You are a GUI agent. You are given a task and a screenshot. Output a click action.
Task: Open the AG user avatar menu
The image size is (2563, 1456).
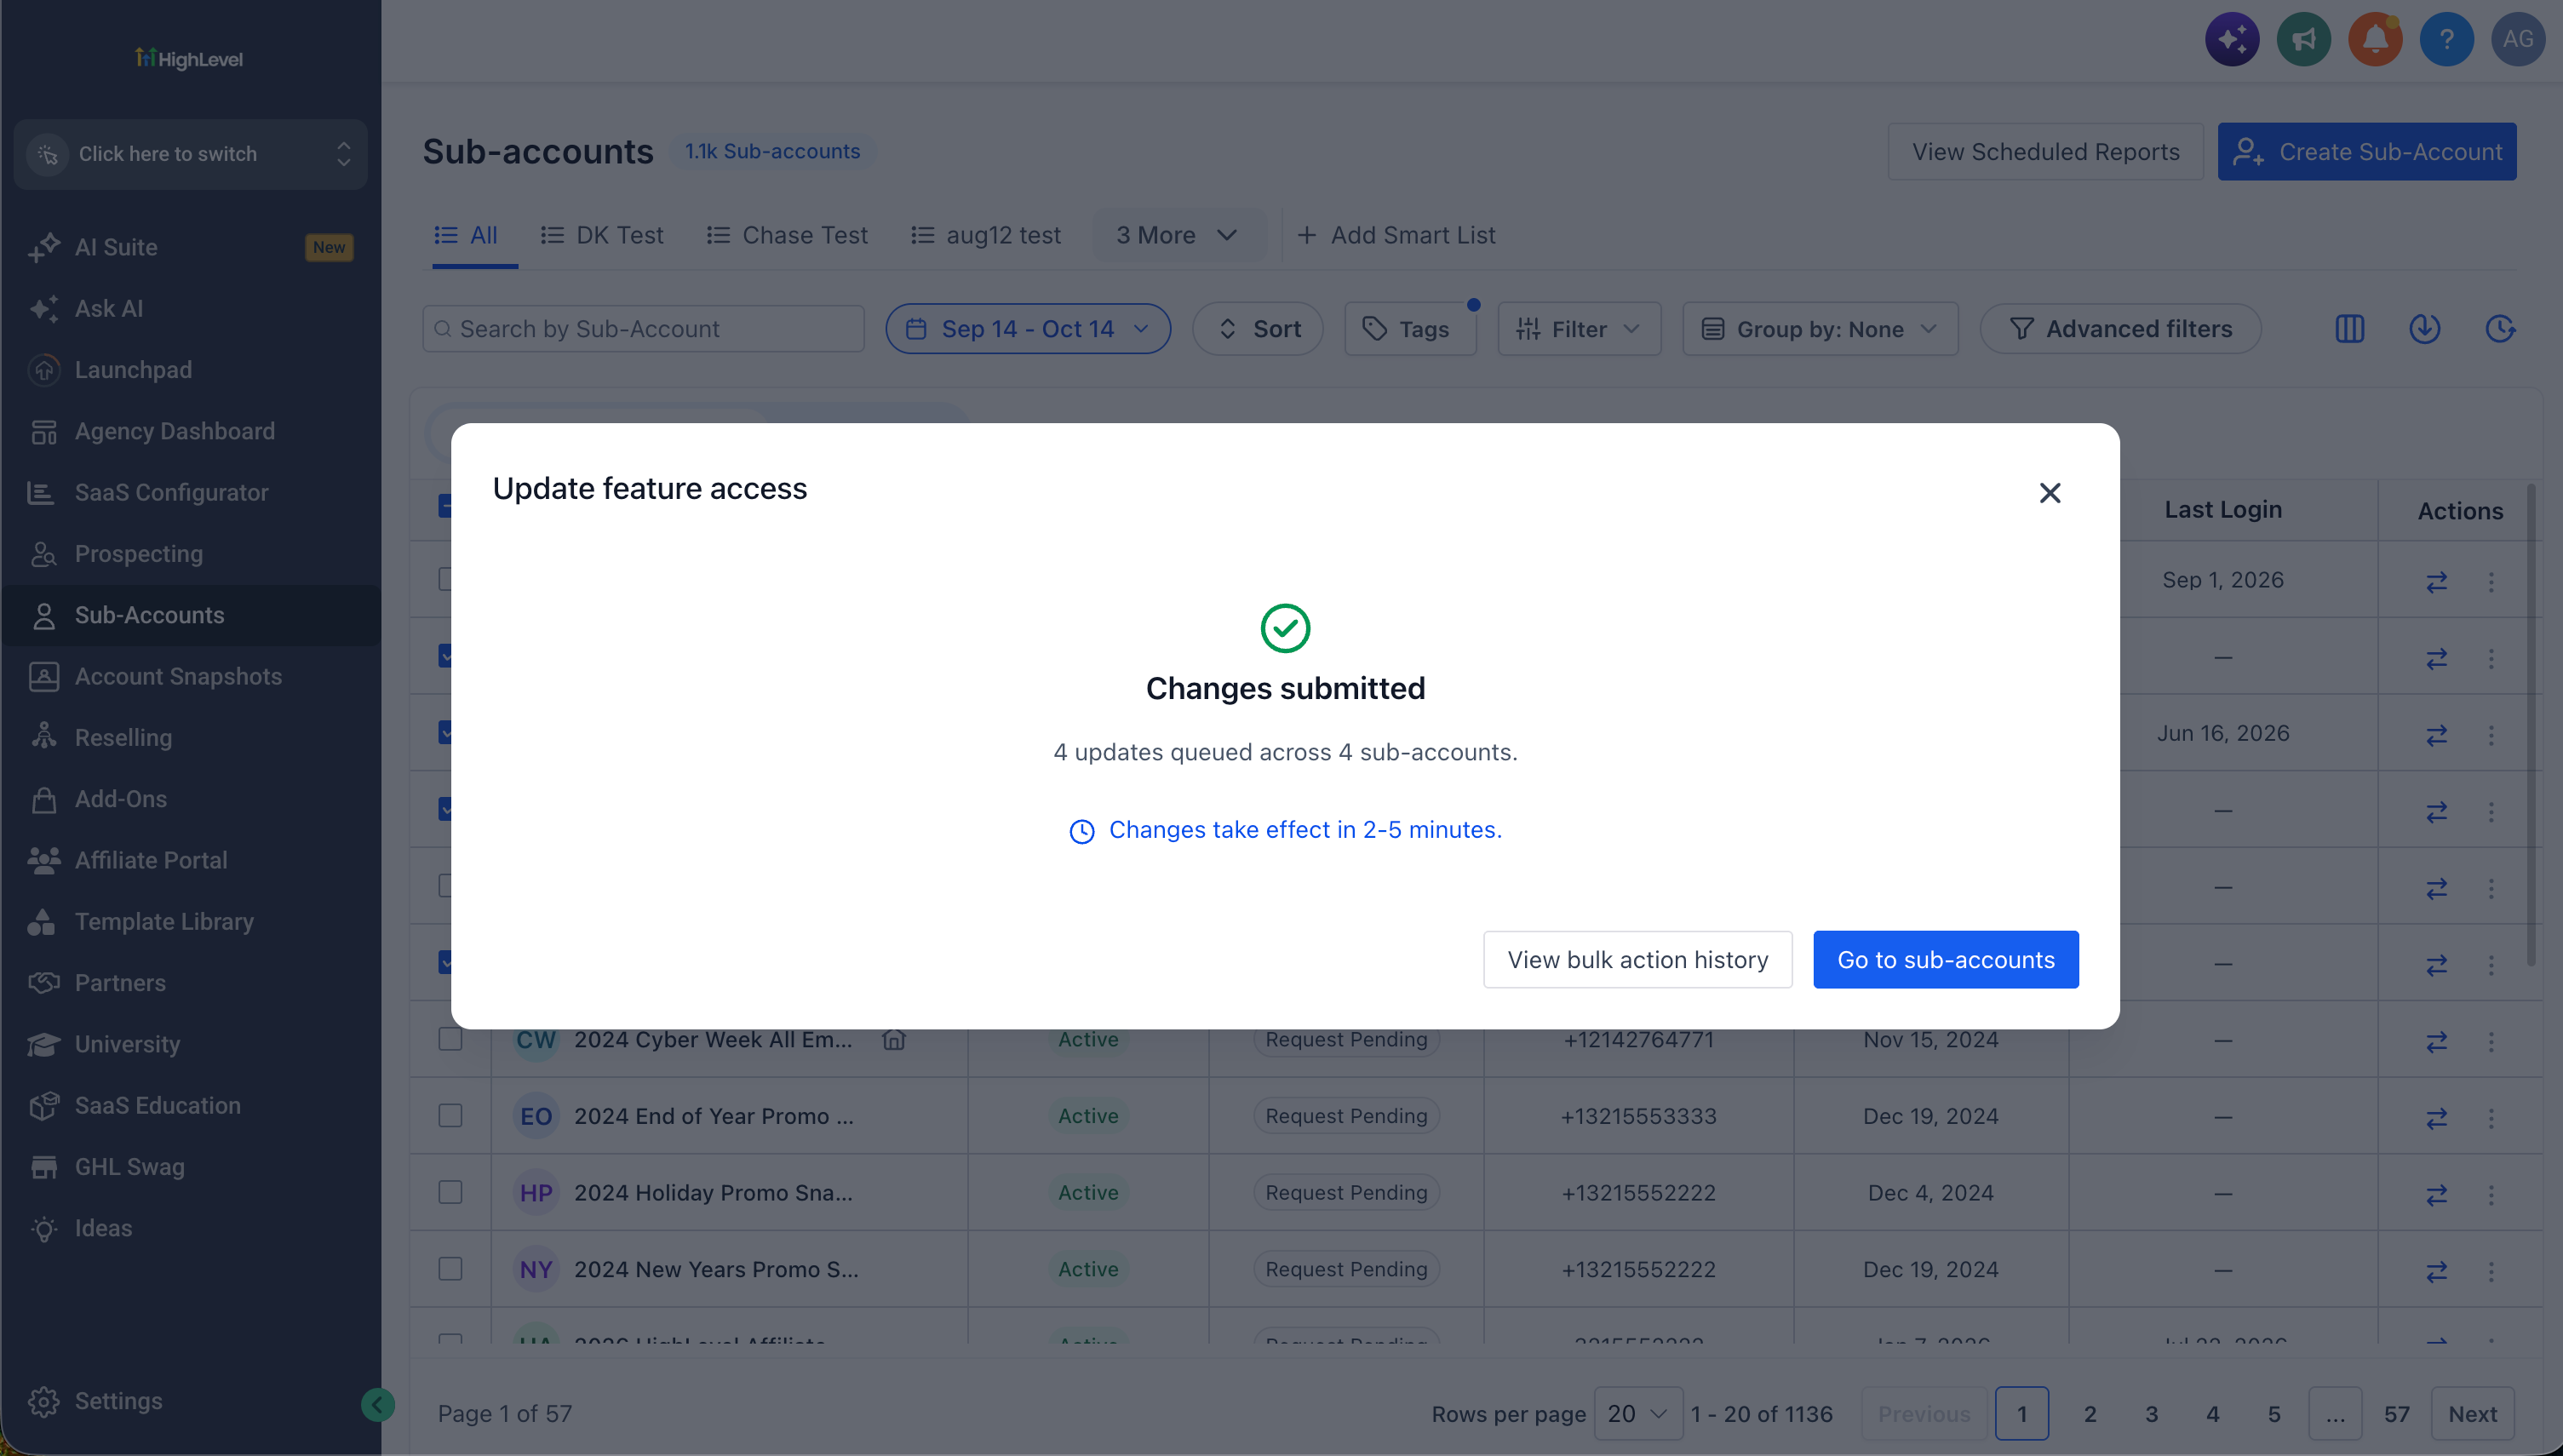click(x=2517, y=40)
